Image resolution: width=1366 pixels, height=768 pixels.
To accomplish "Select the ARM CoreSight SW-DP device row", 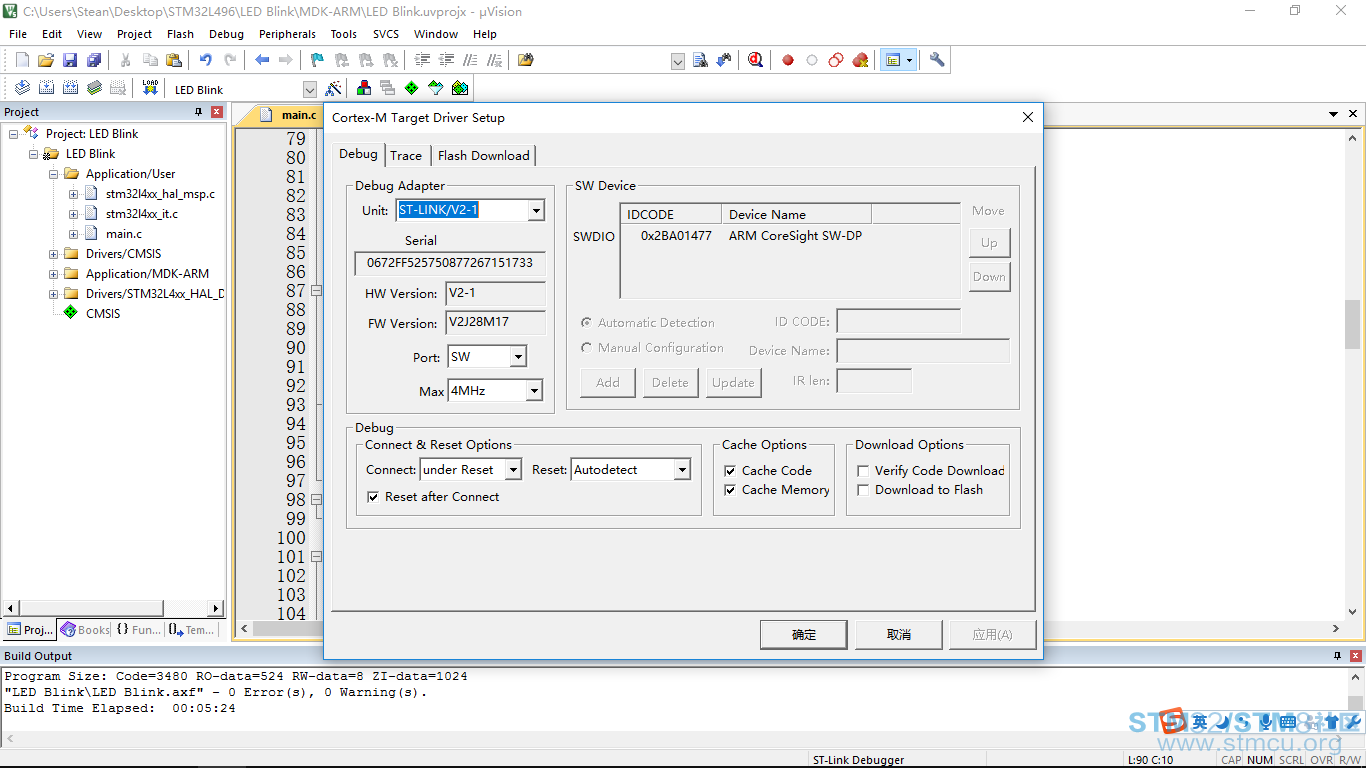I will (x=790, y=236).
